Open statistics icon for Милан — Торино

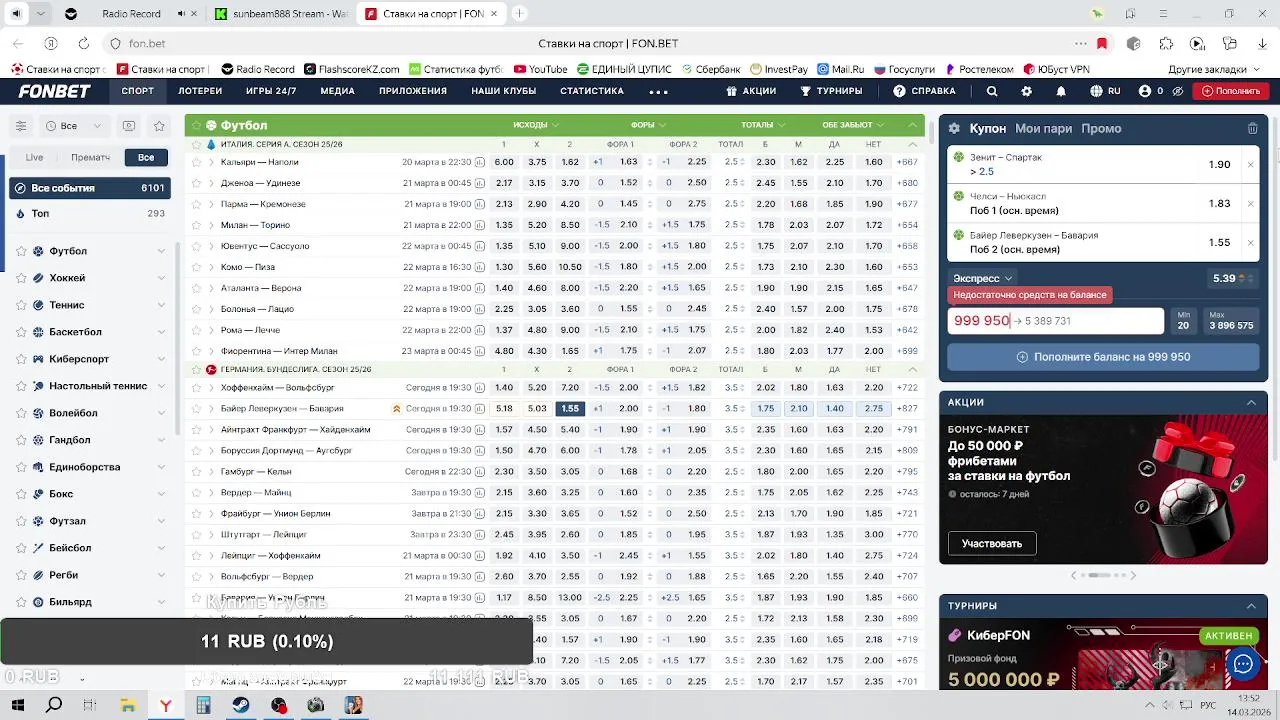(x=480, y=225)
